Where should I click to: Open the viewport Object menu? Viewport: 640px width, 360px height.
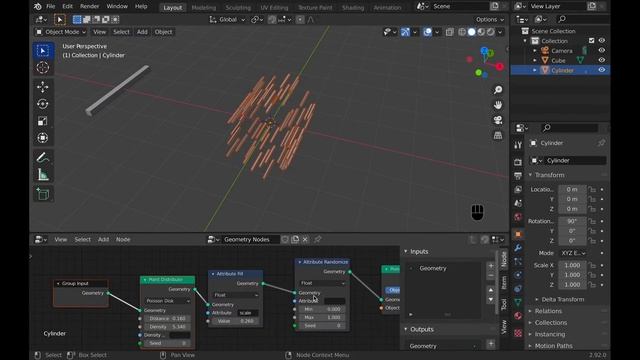pyautogui.click(x=163, y=32)
